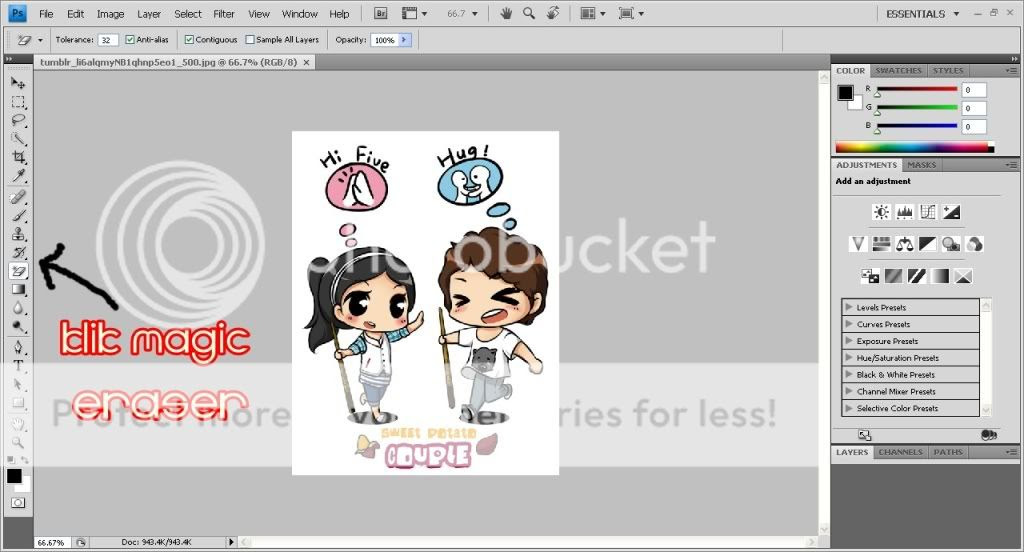Select the Pen tool
This screenshot has height=552, width=1024.
click(x=18, y=347)
